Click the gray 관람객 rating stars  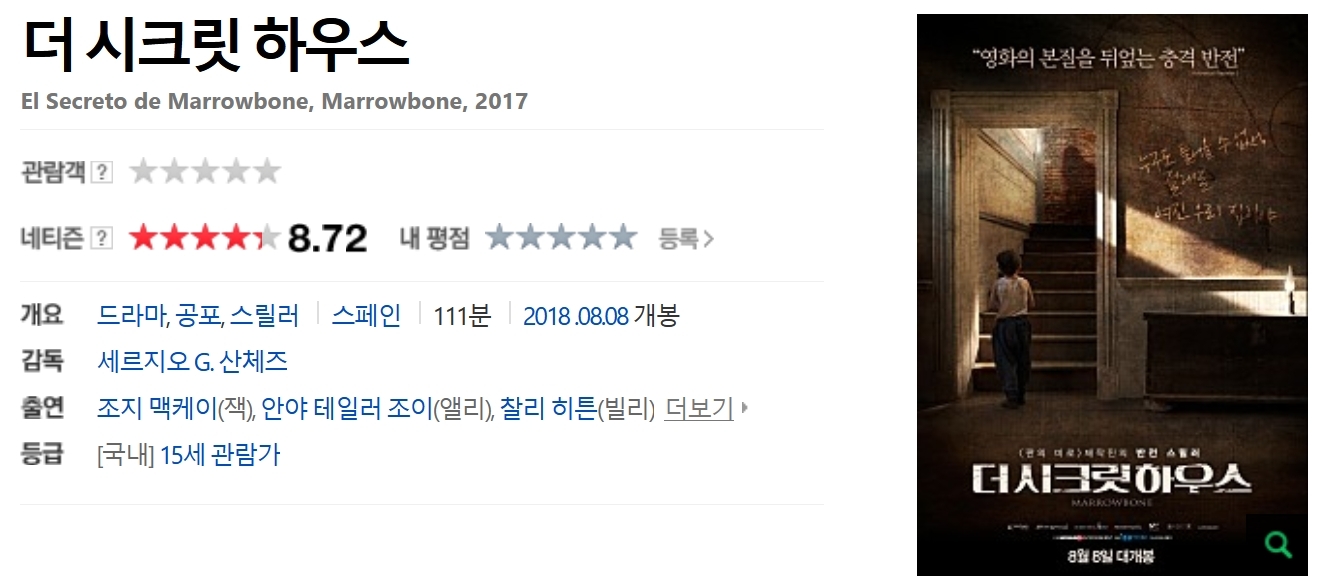click(x=205, y=172)
